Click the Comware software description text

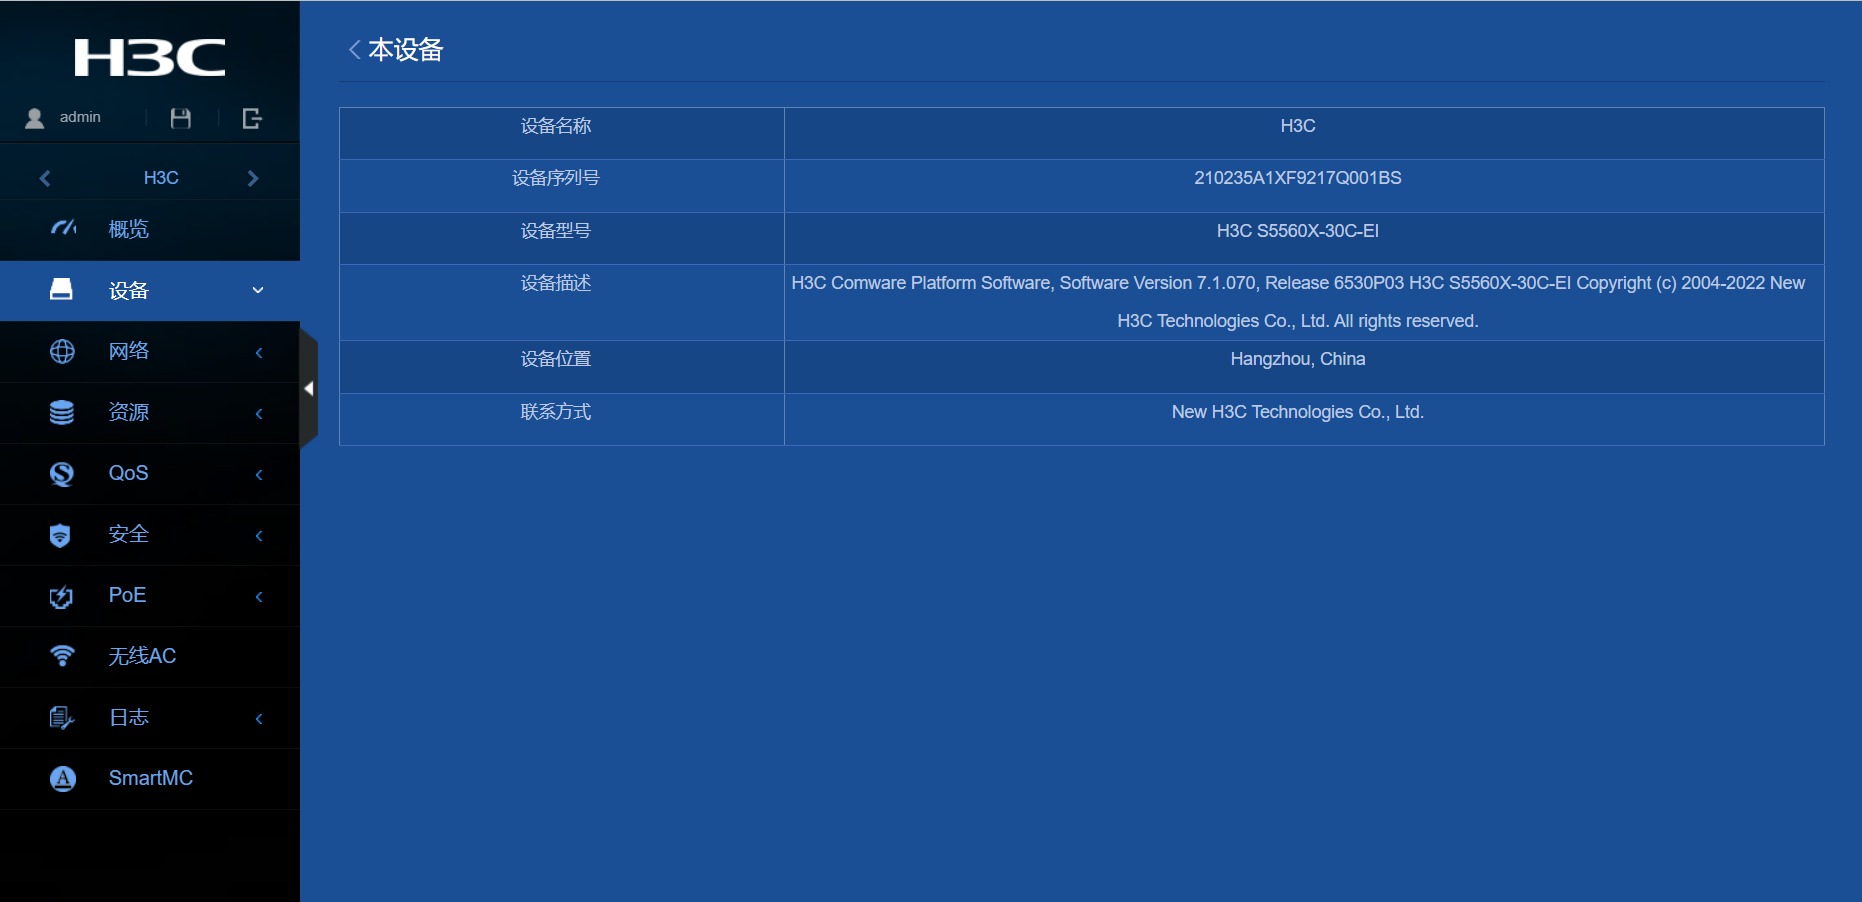tap(1298, 302)
